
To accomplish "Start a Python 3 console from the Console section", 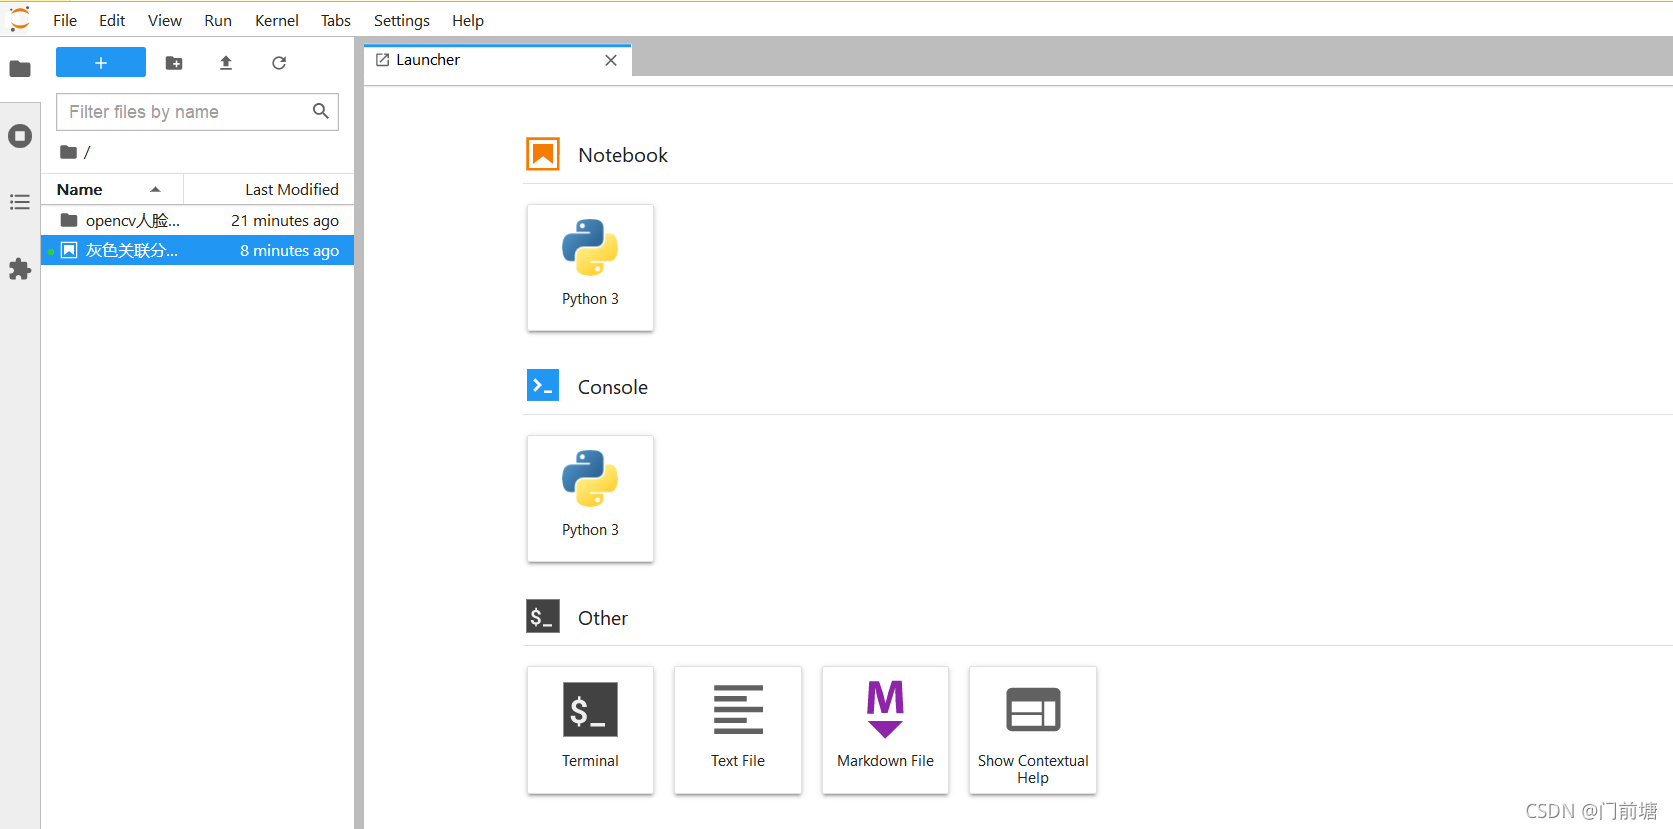I will 590,498.
